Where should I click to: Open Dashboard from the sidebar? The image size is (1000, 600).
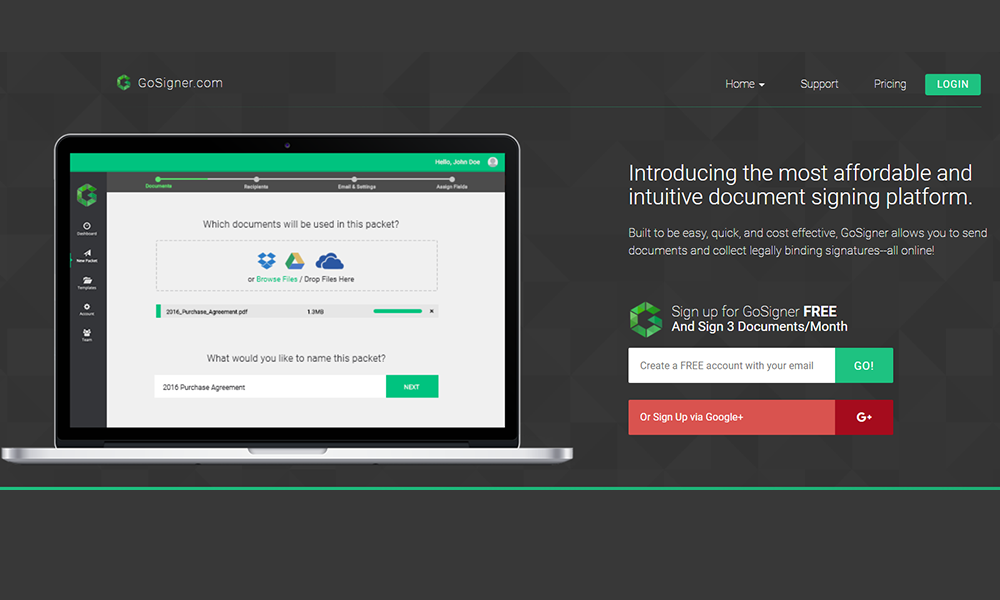click(x=87, y=229)
